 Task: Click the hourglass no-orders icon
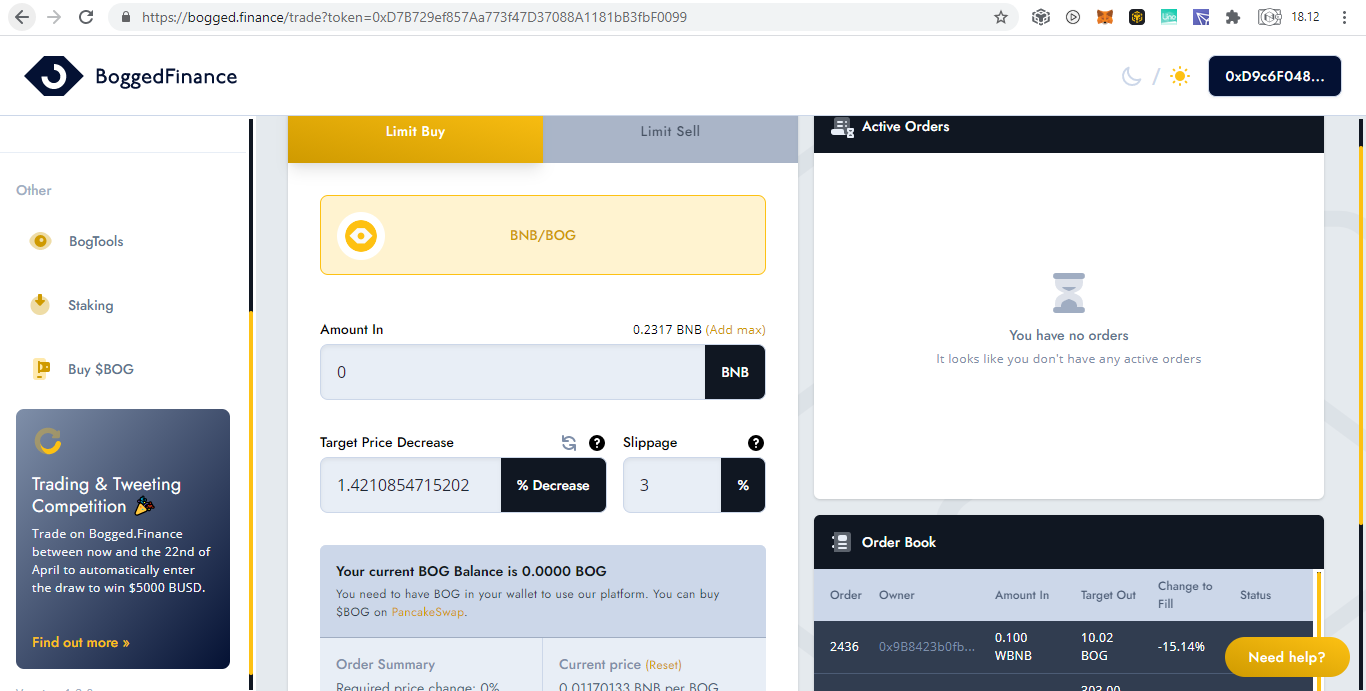1069,293
